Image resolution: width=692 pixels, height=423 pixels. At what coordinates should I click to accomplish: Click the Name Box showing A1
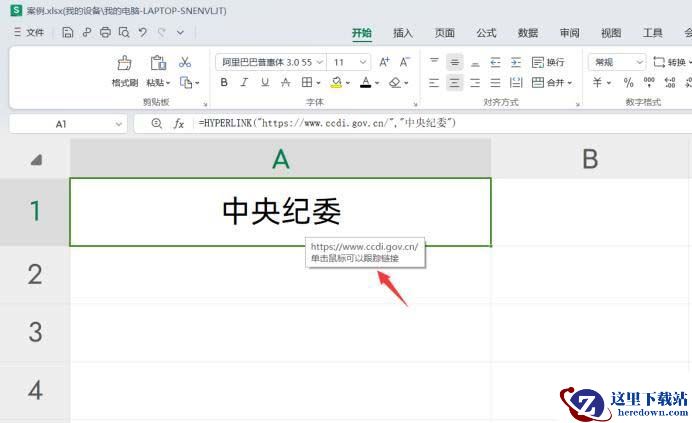point(62,123)
